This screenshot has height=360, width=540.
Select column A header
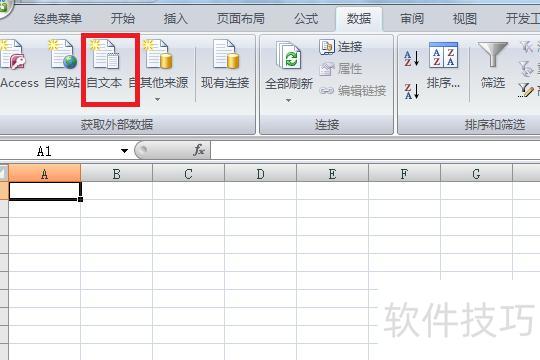(44, 173)
